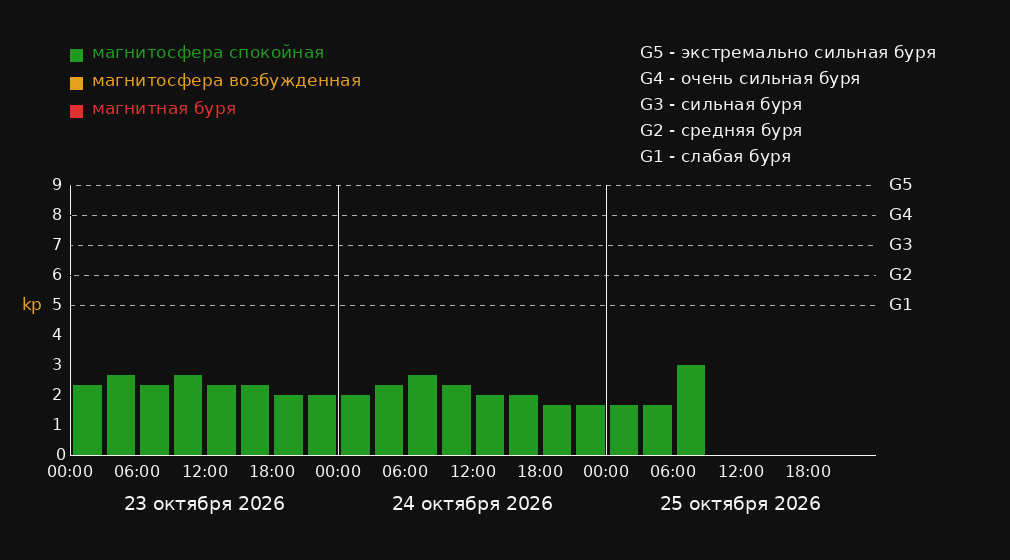This screenshot has width=1010, height=560.
Task: Click the date label "23 октября 2026"
Action: point(204,504)
